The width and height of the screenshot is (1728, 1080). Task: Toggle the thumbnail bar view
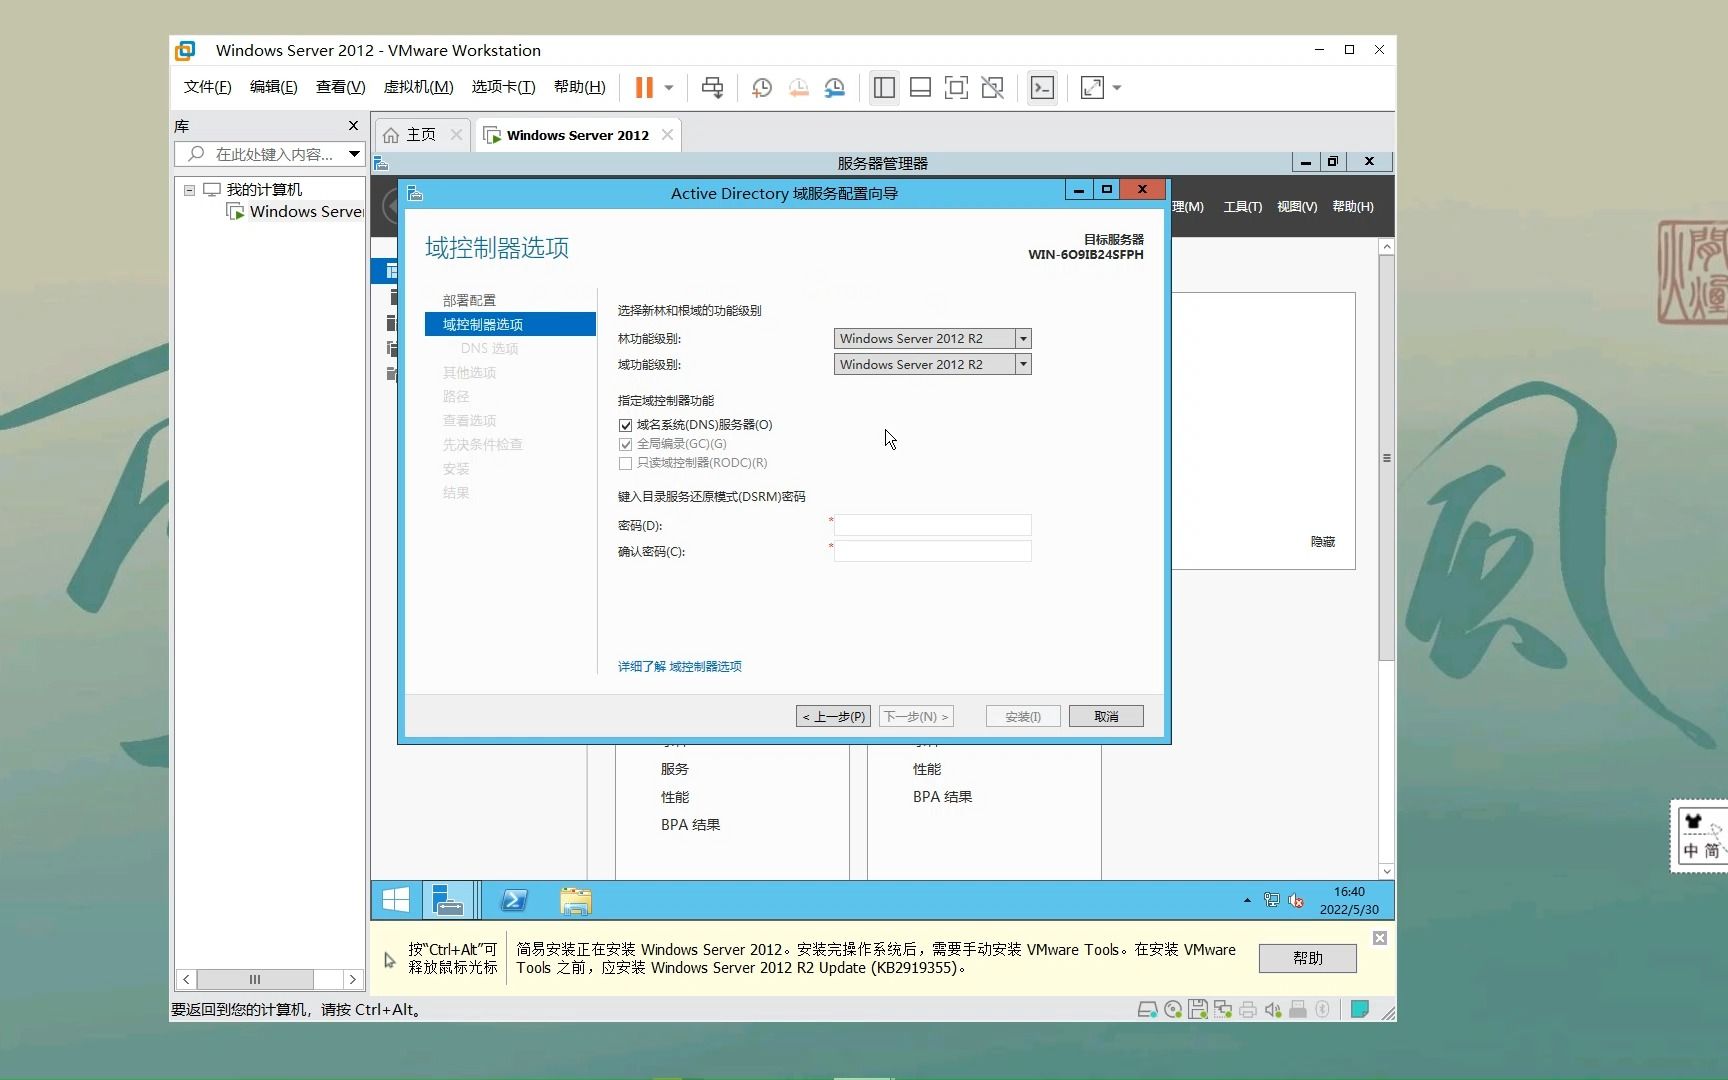point(920,88)
